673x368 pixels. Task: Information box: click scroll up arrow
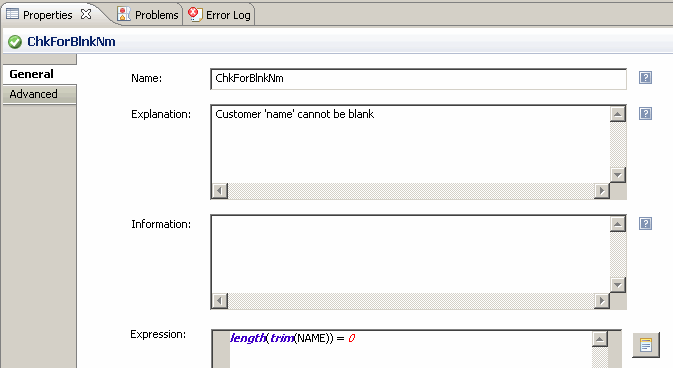point(618,224)
